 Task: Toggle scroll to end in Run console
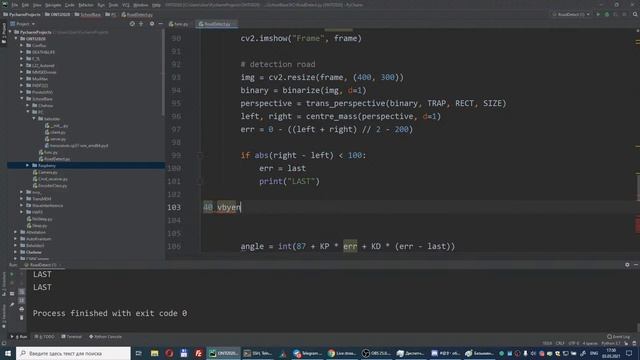(x=22, y=300)
